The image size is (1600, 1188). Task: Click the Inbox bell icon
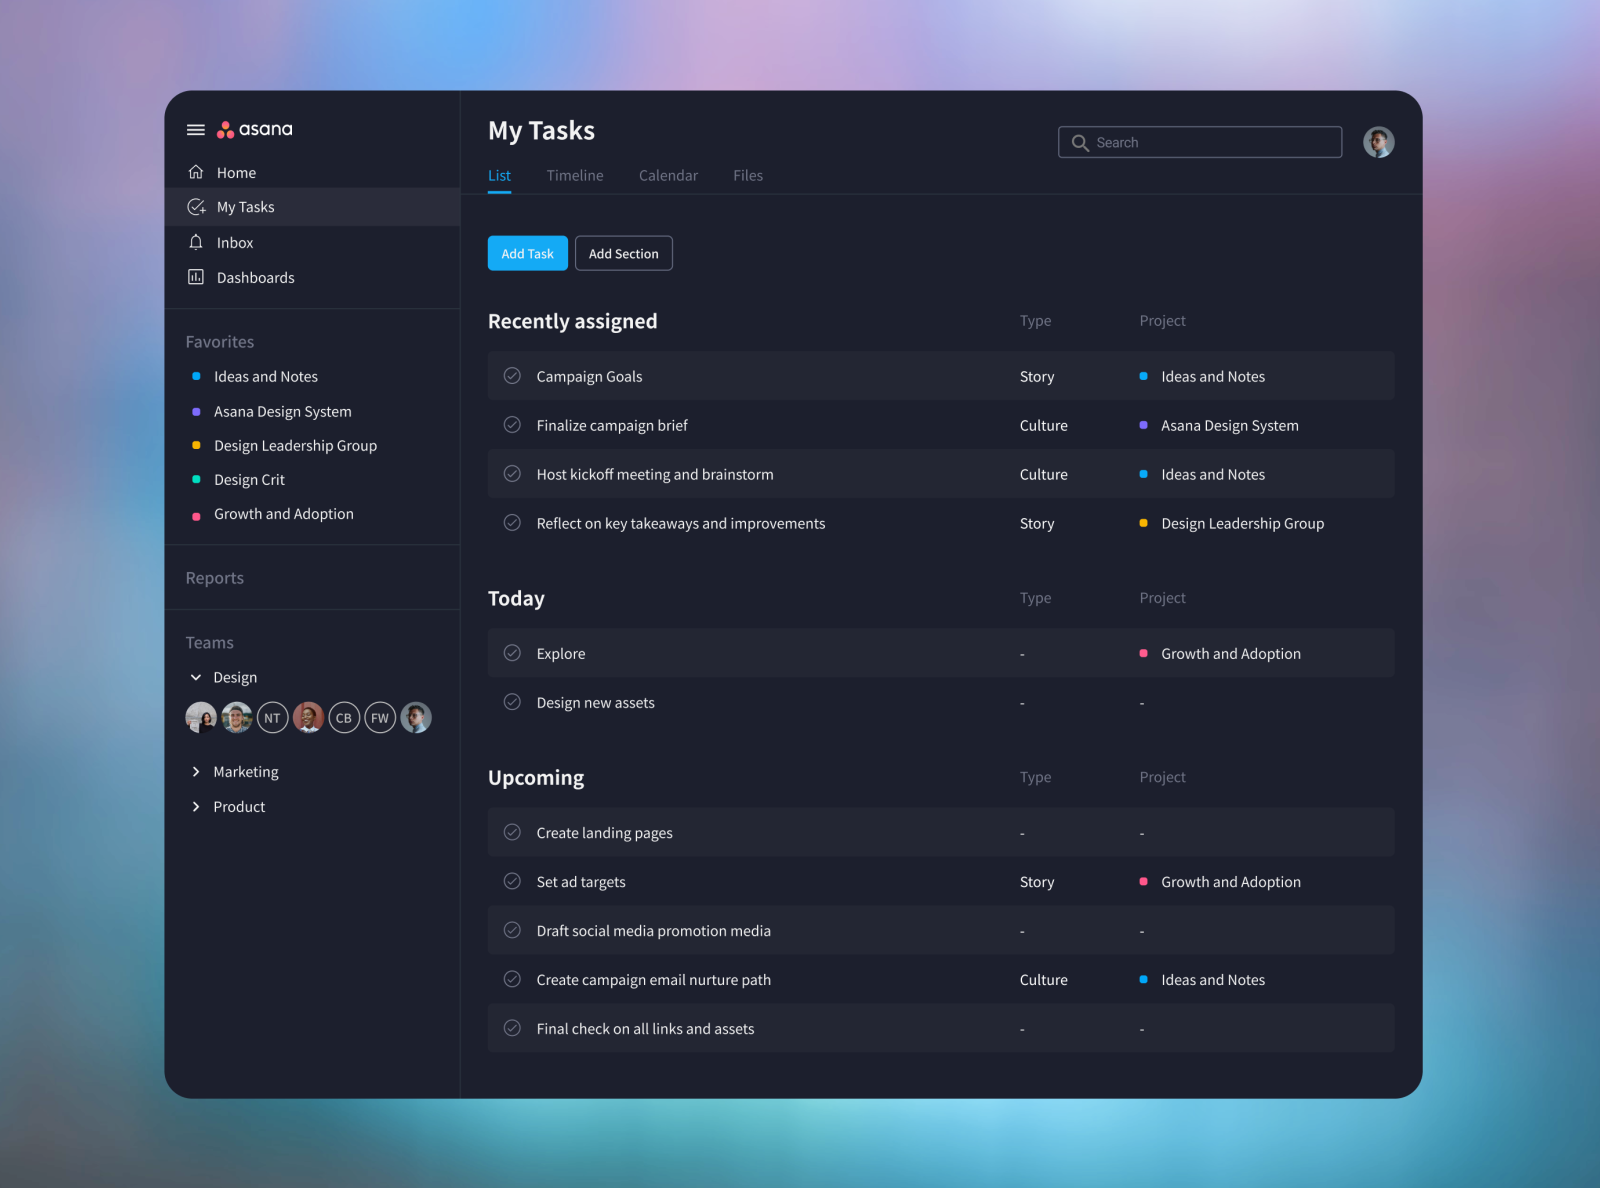pyautogui.click(x=196, y=242)
